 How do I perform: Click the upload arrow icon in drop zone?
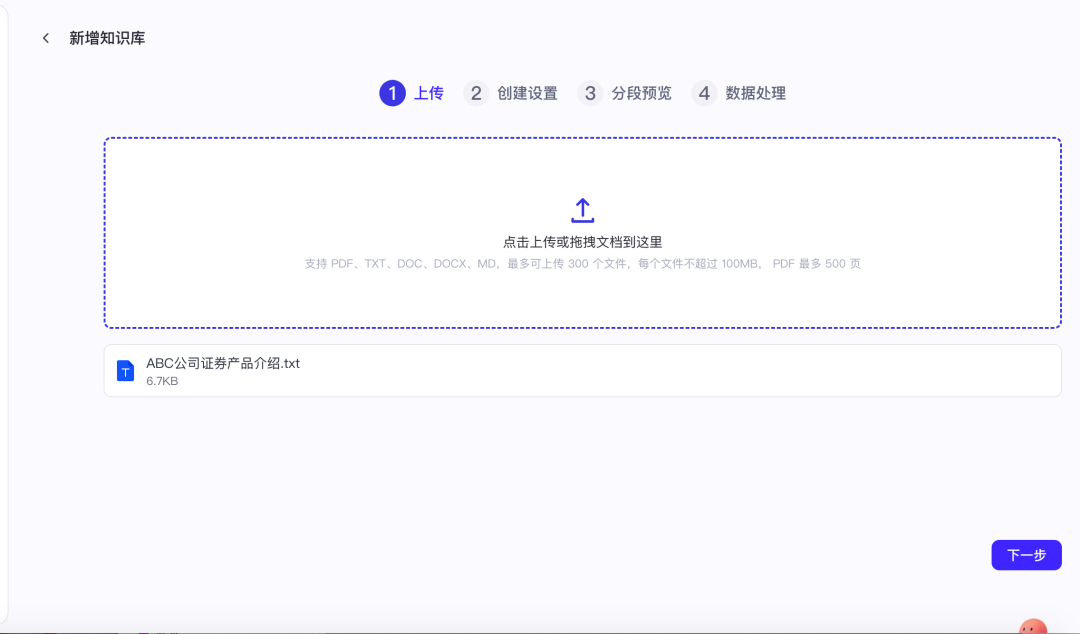(582, 210)
